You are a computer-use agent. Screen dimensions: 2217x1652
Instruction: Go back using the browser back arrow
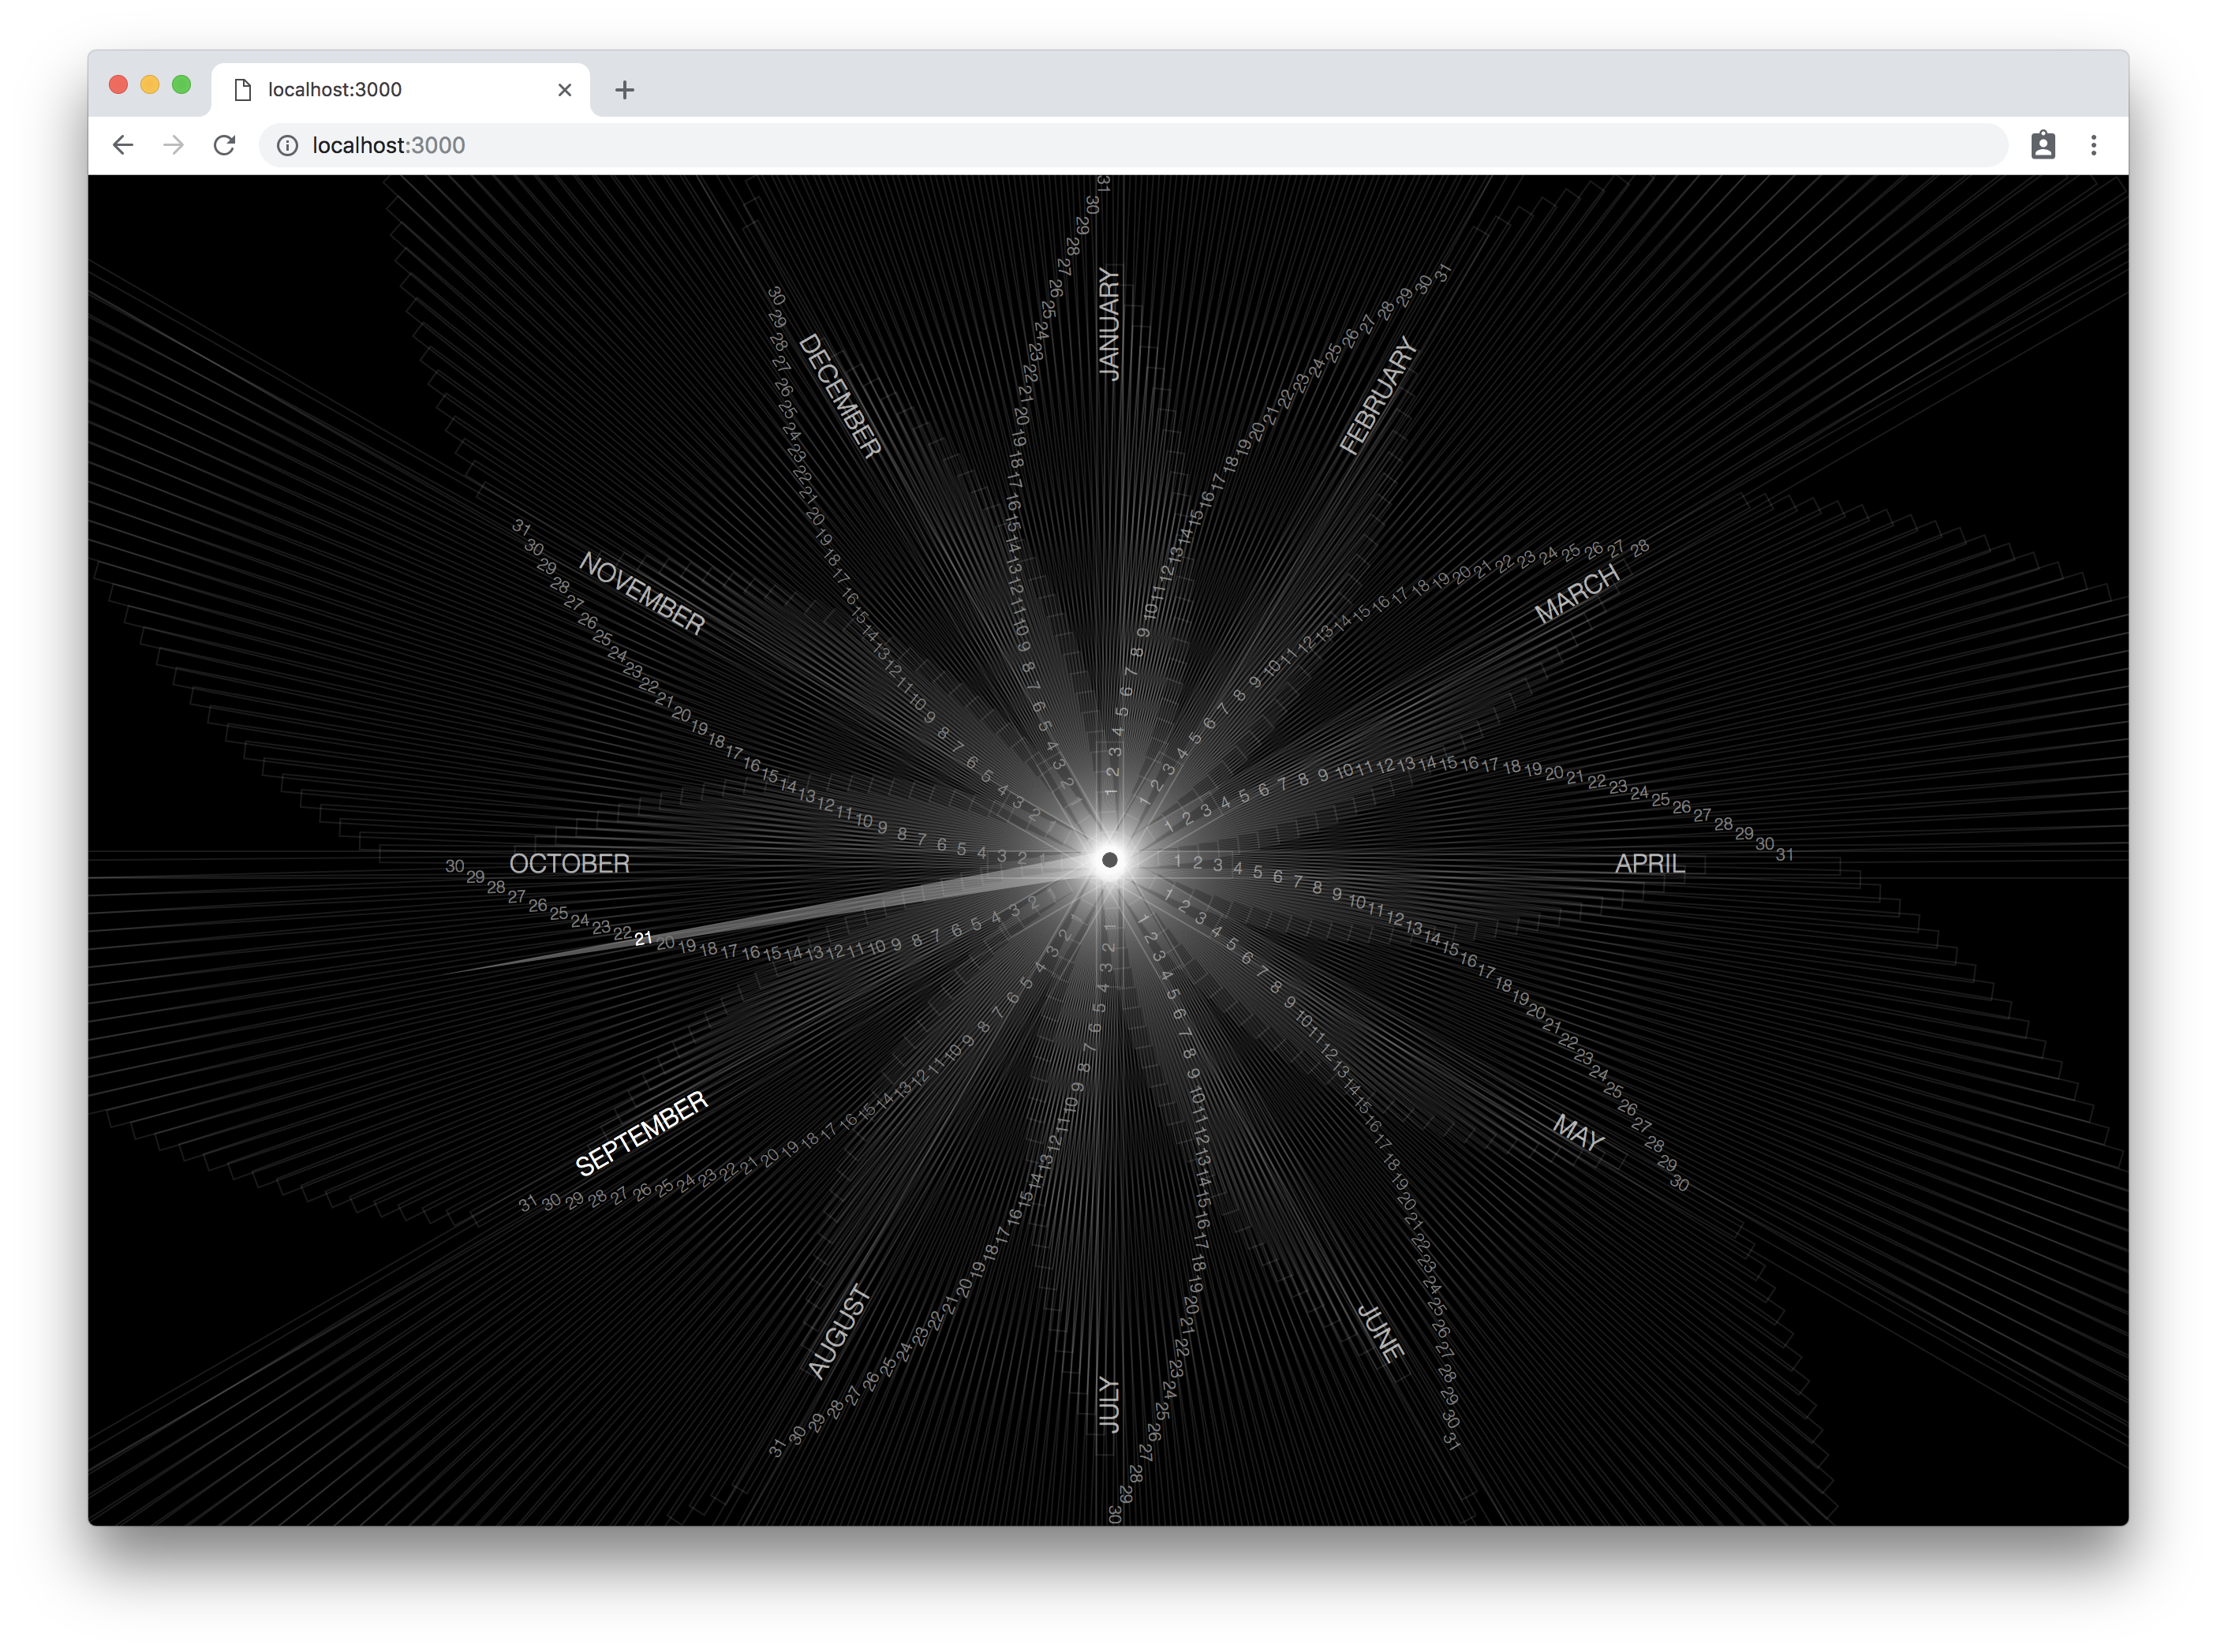(x=123, y=145)
